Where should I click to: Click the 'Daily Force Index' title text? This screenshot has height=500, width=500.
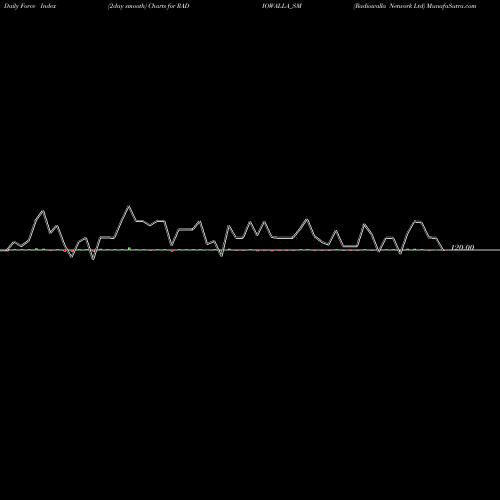[30, 6]
